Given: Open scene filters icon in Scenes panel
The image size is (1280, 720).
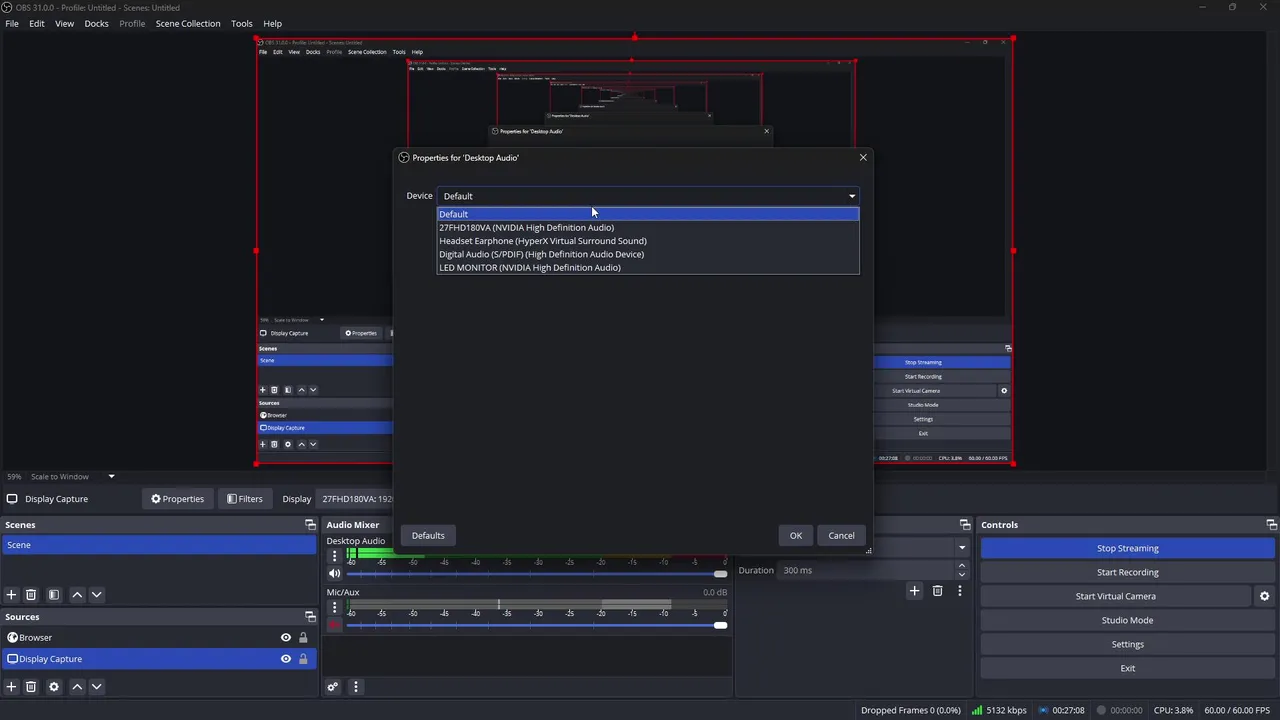Looking at the screenshot, I should coord(54,594).
